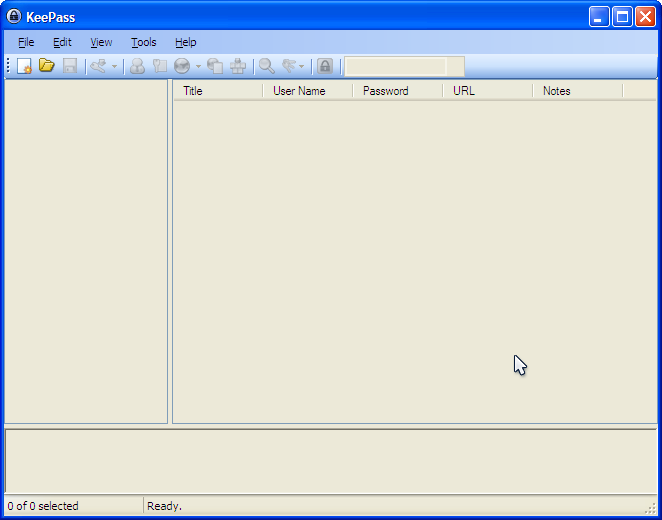Click the Open URL globe icon

point(182,66)
